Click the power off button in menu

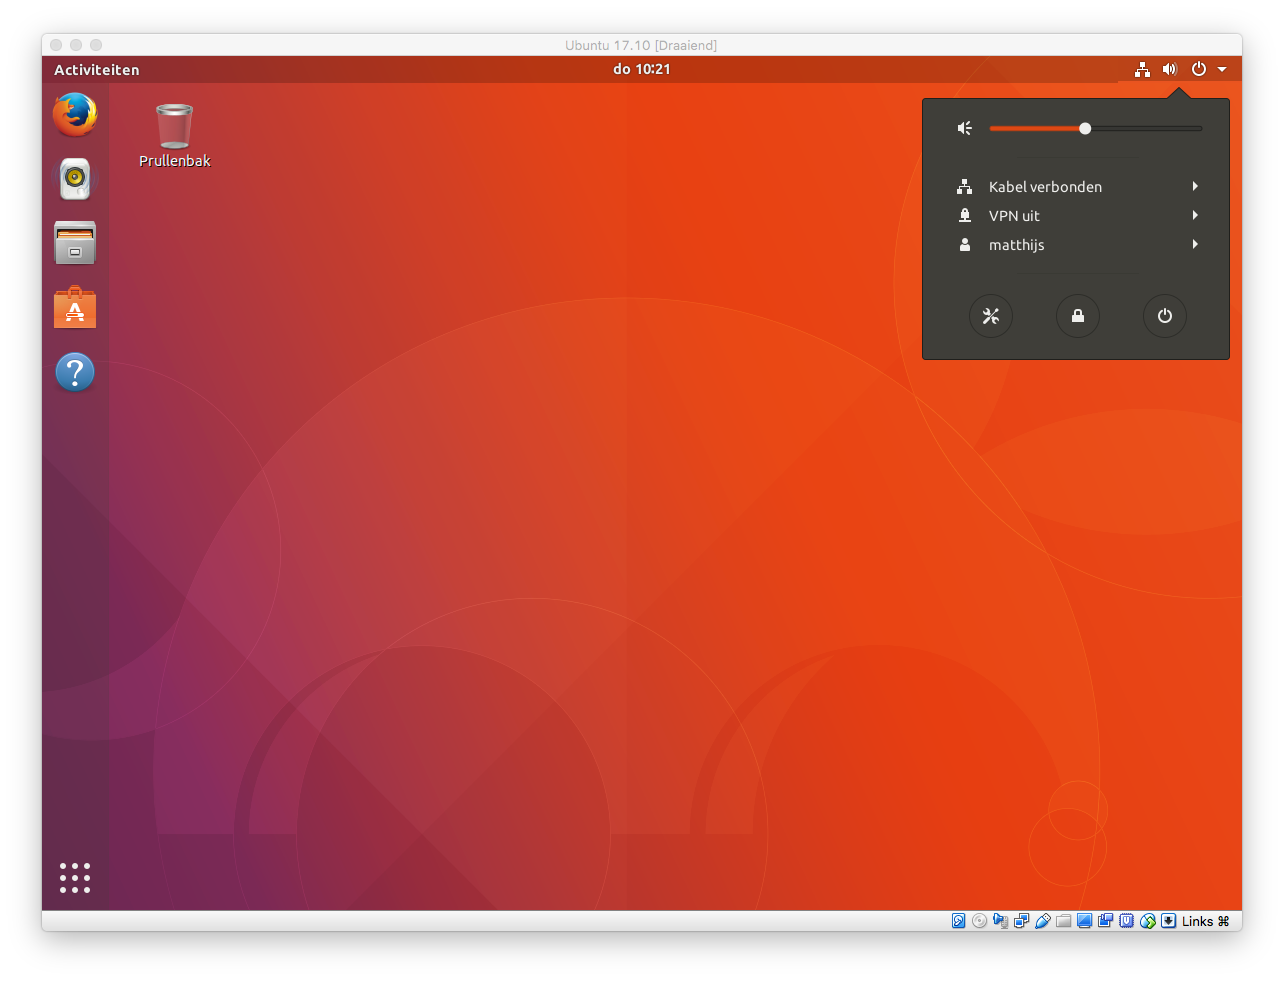pos(1165,316)
